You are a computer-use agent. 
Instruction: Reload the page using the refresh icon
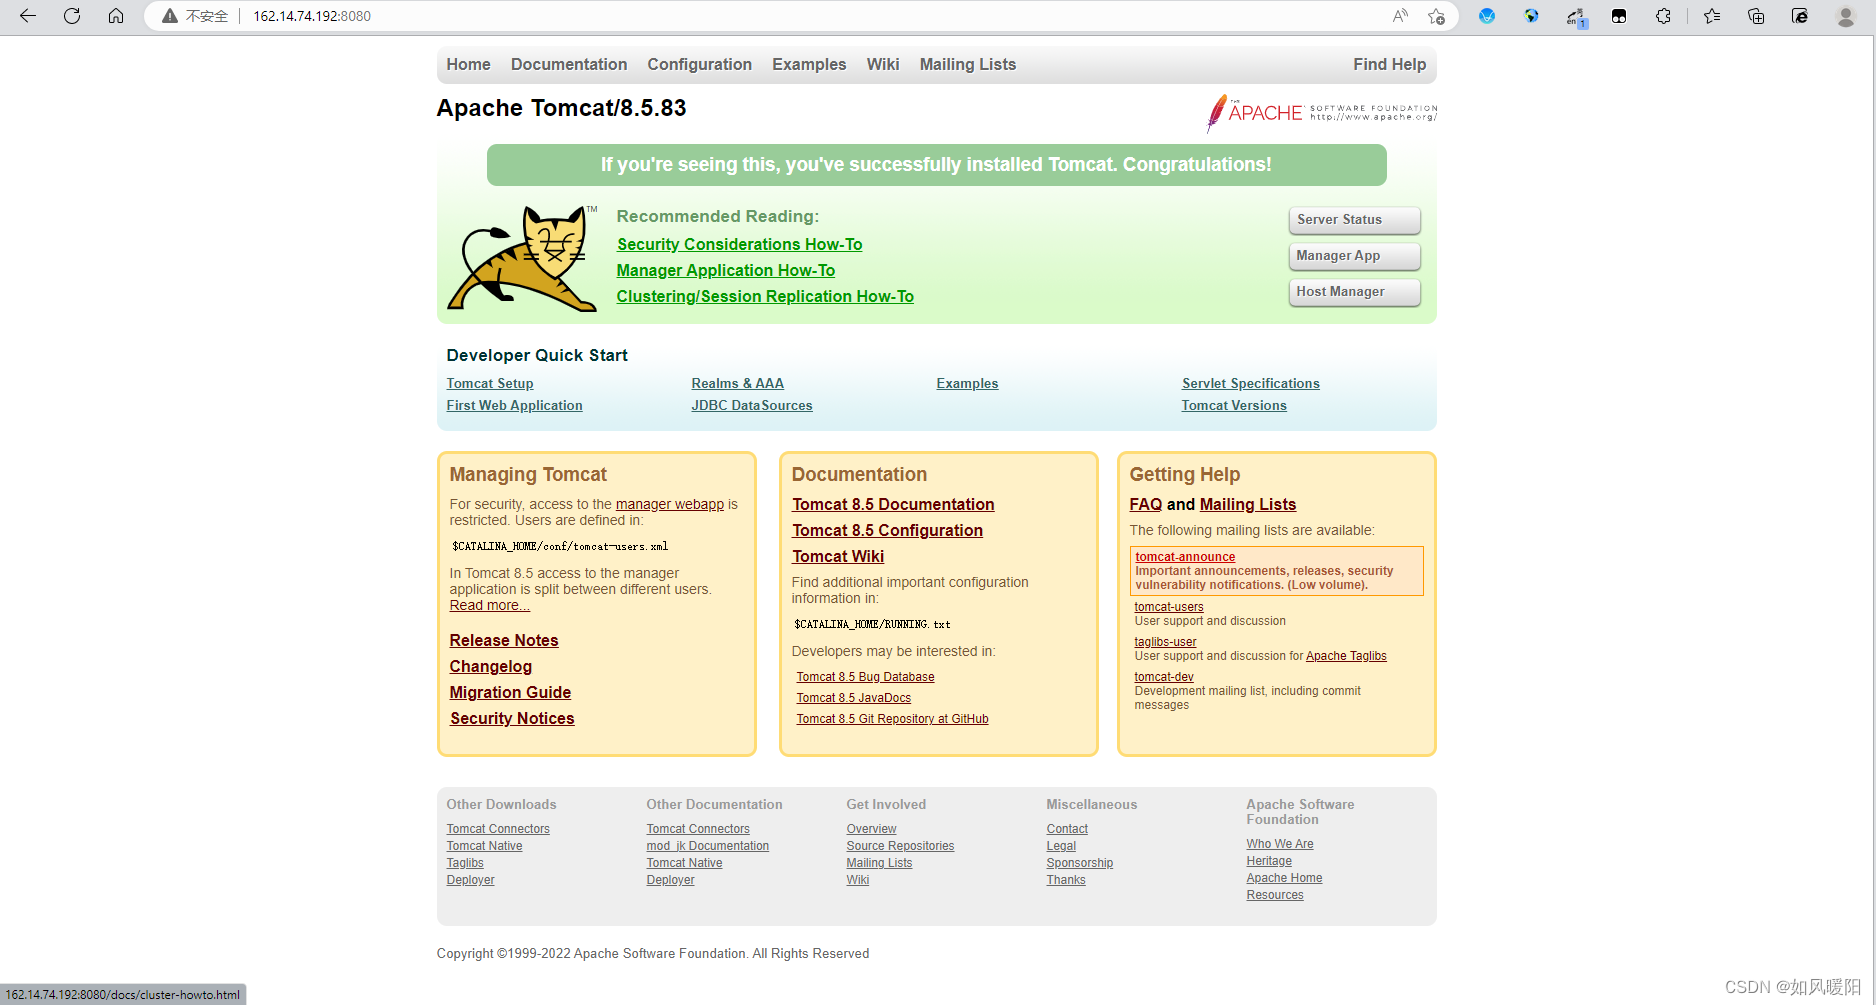click(72, 16)
